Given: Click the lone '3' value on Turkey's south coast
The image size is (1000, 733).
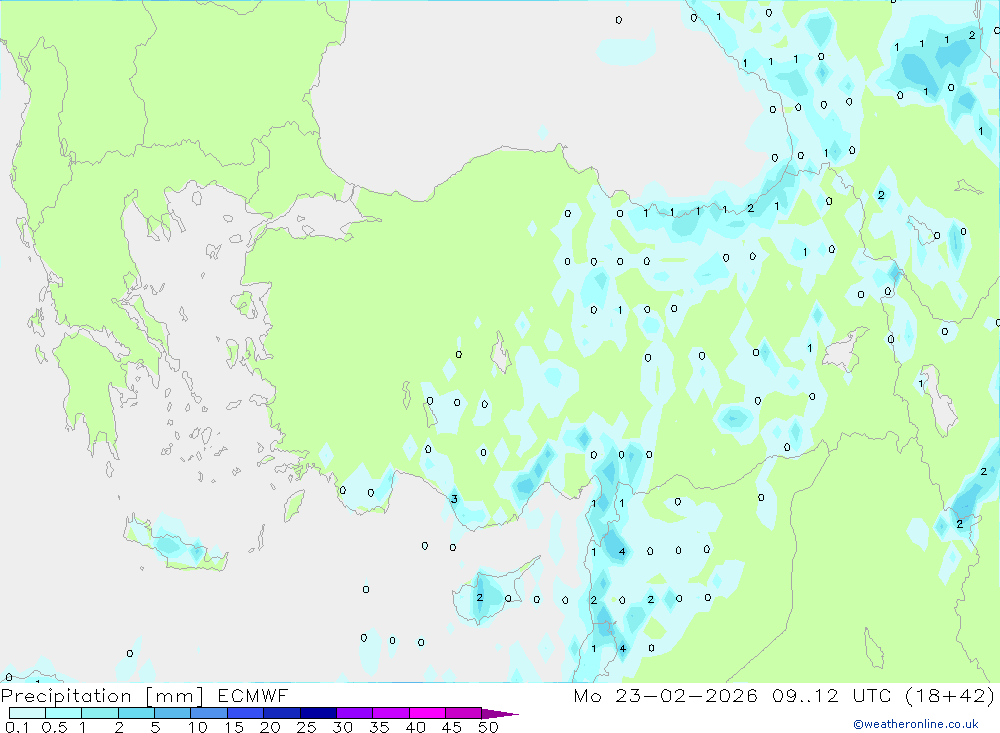Looking at the screenshot, I should [454, 499].
